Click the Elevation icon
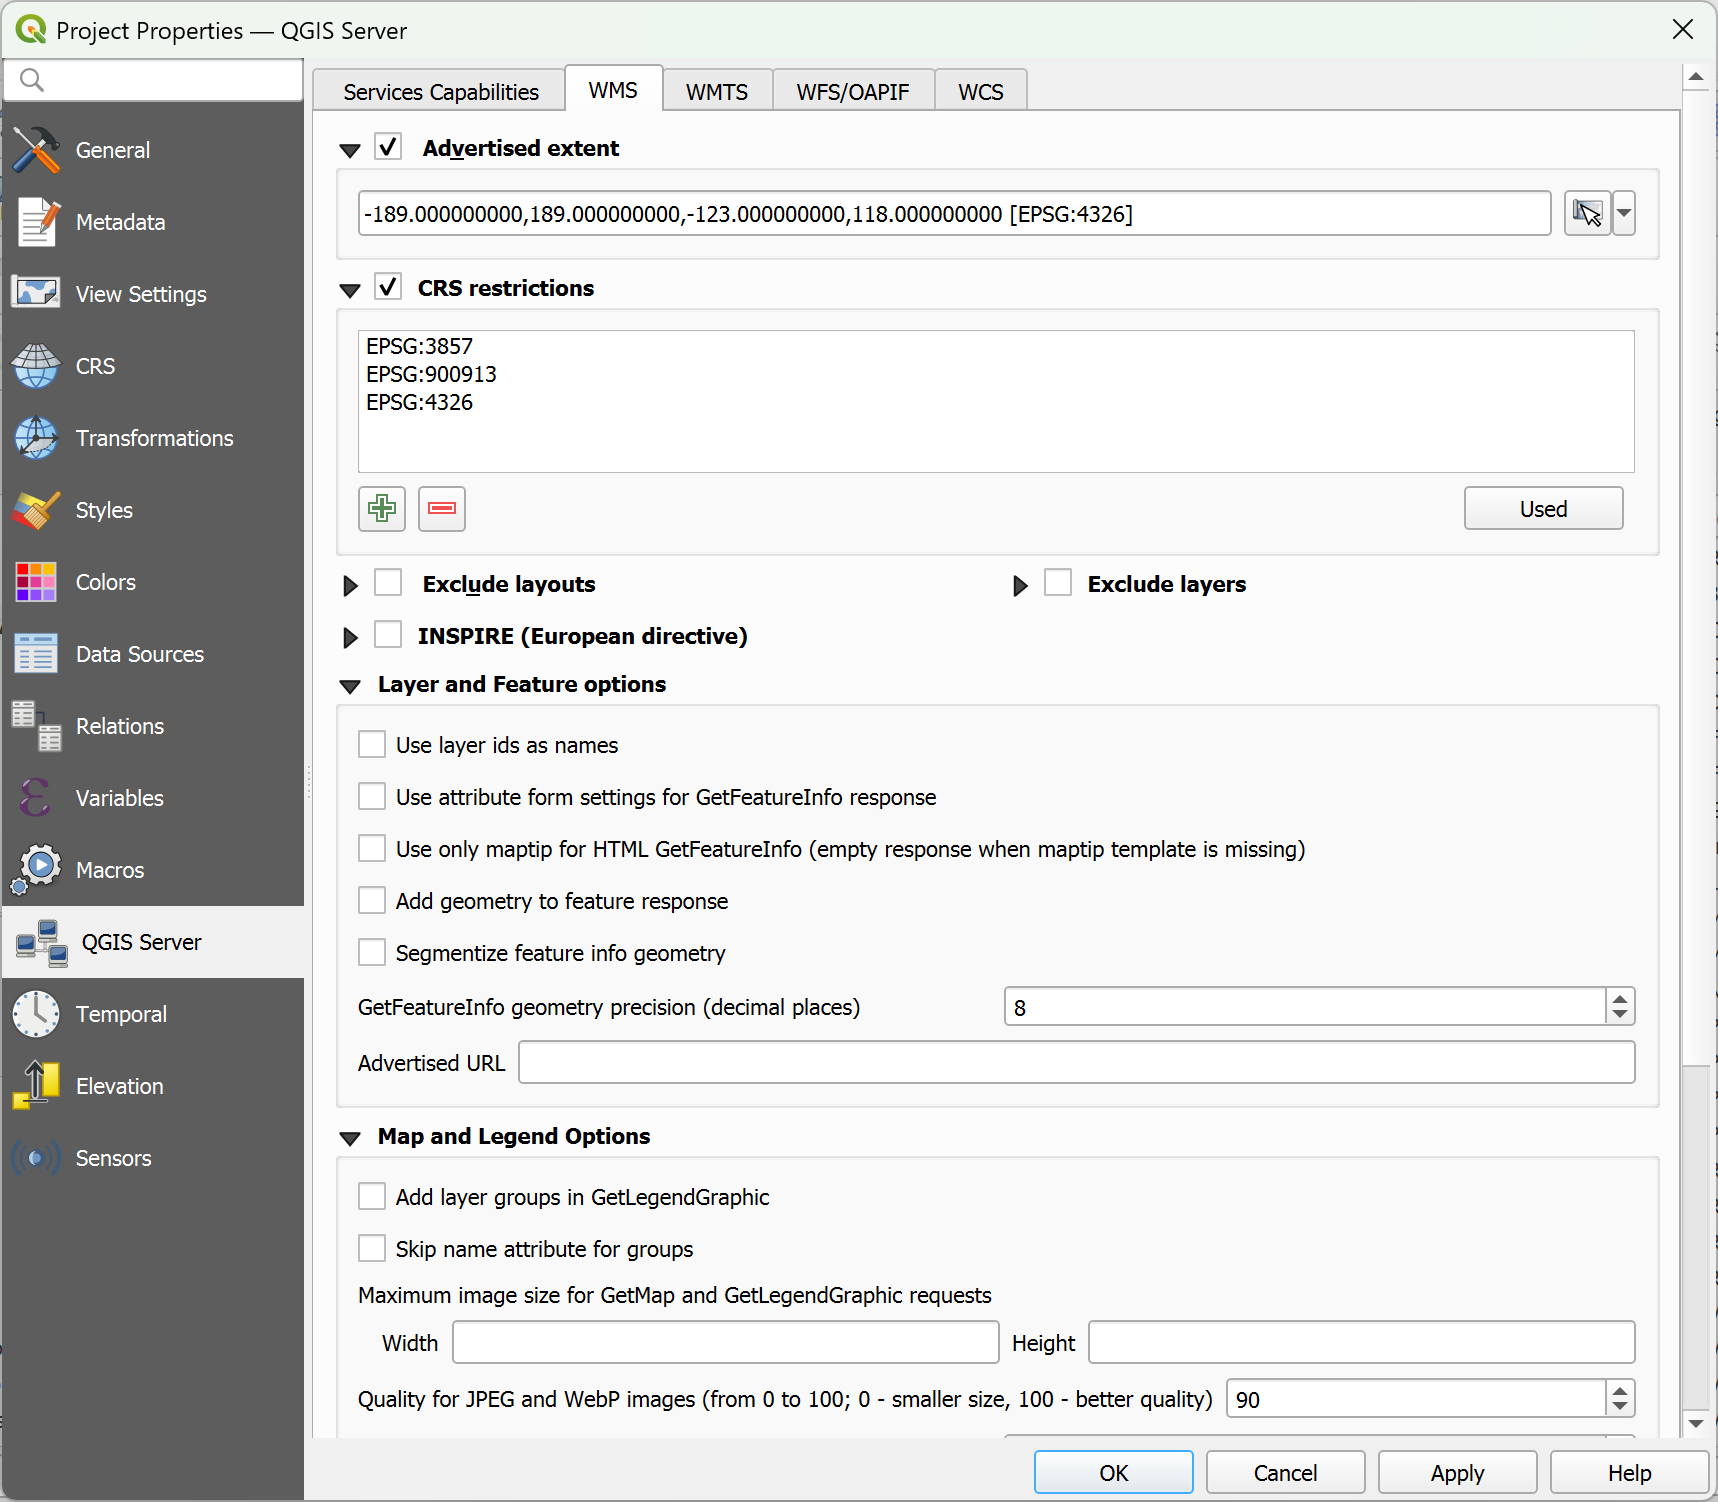The image size is (1718, 1502). tap(37, 1086)
